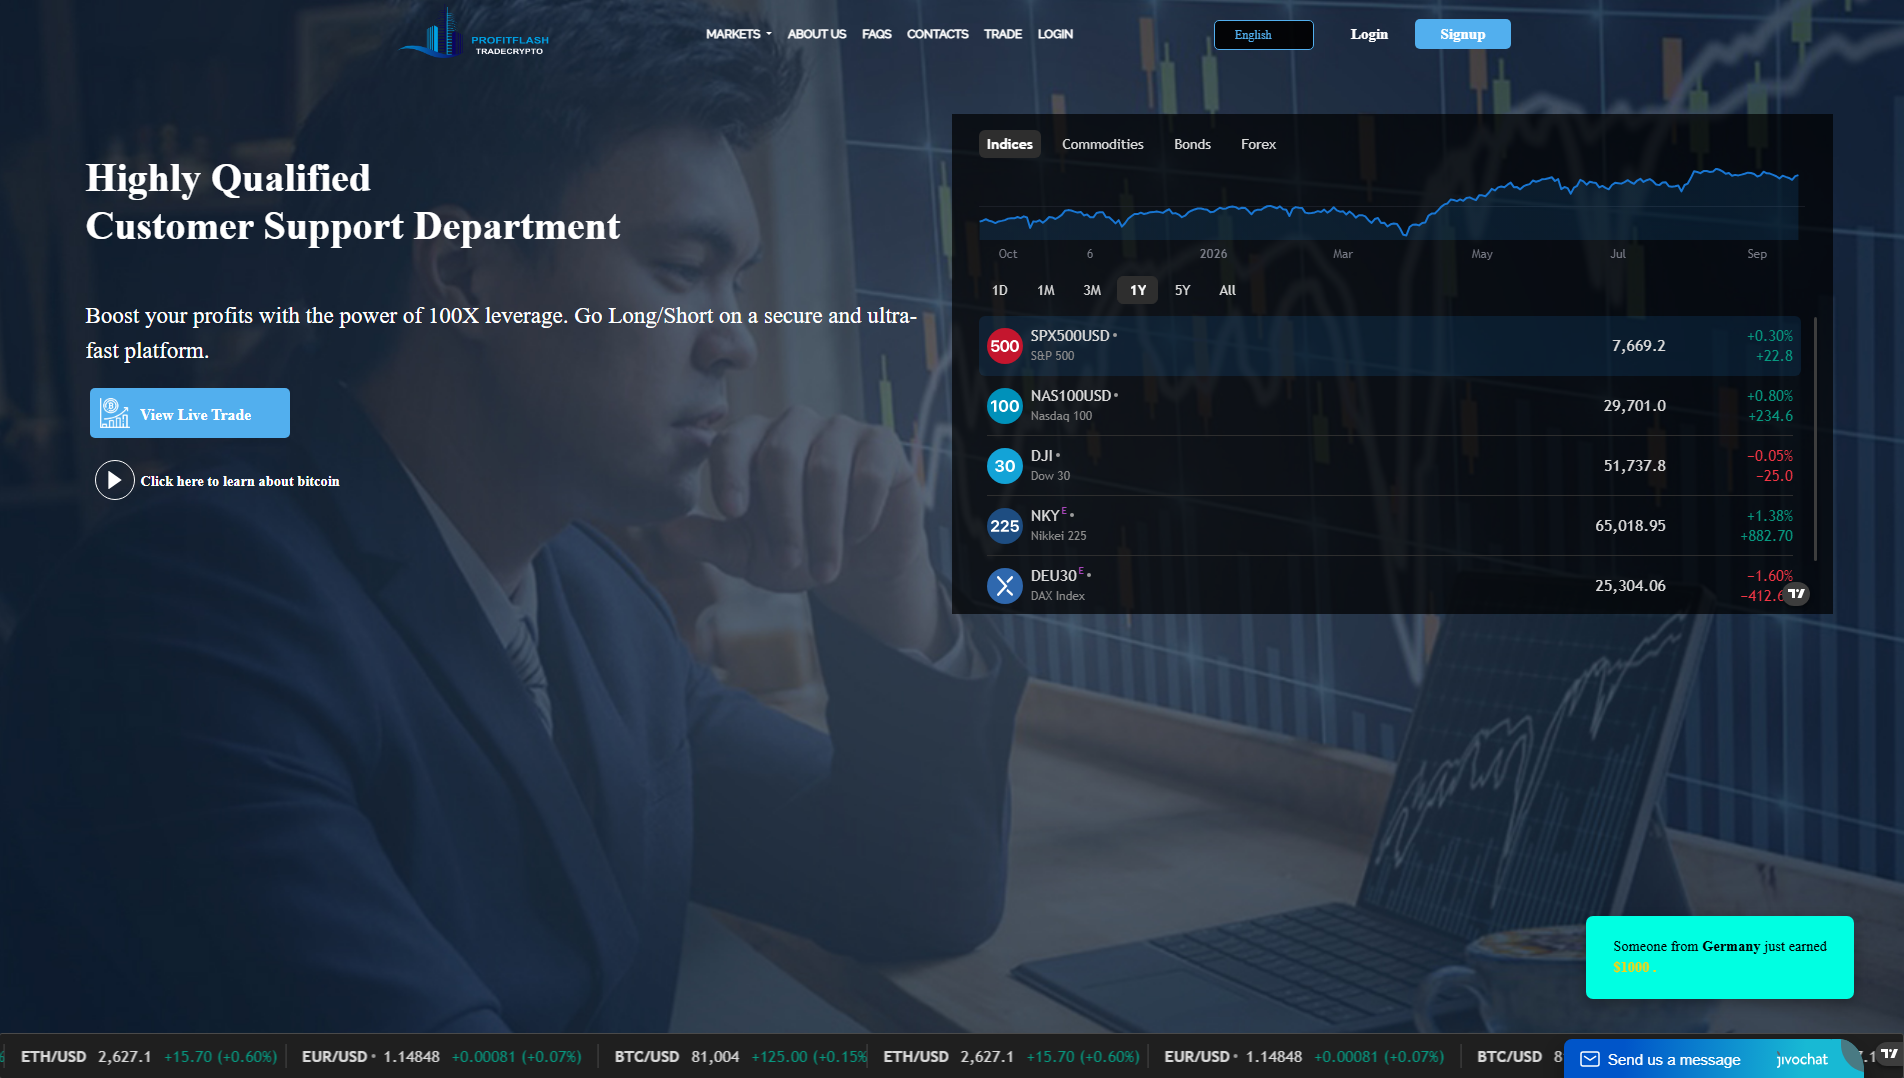Click the Dow 30 badge icon
Image resolution: width=1904 pixels, height=1078 pixels.
pos(1004,466)
